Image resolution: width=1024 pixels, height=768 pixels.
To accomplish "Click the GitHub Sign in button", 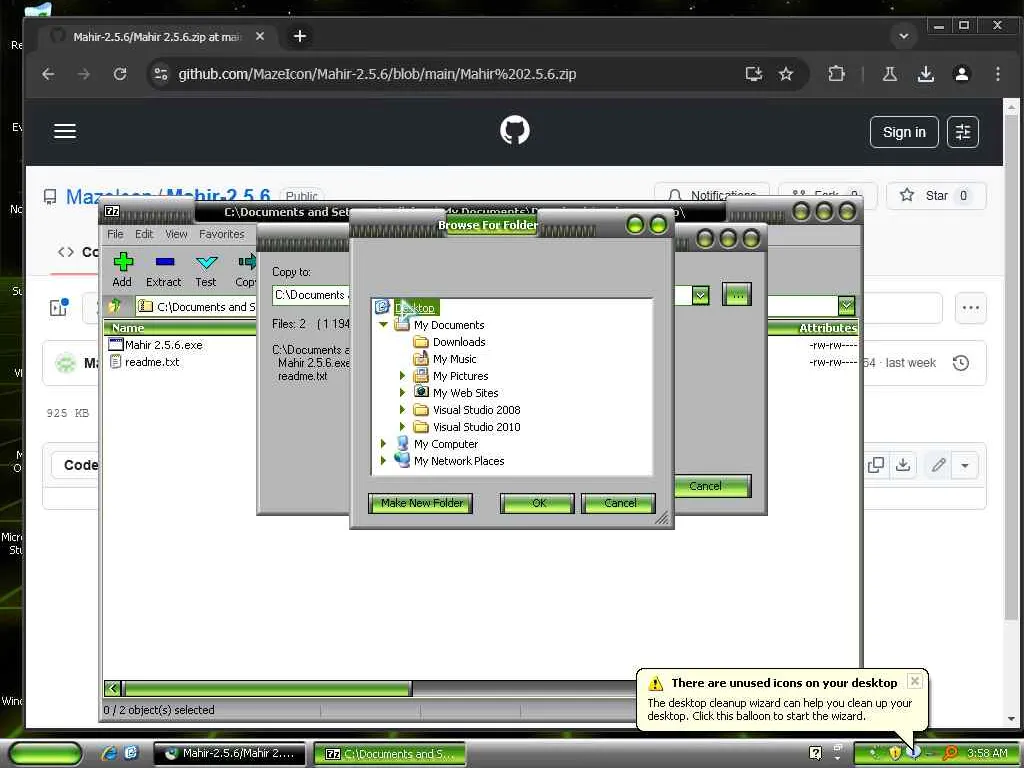I will pyautogui.click(x=904, y=132).
